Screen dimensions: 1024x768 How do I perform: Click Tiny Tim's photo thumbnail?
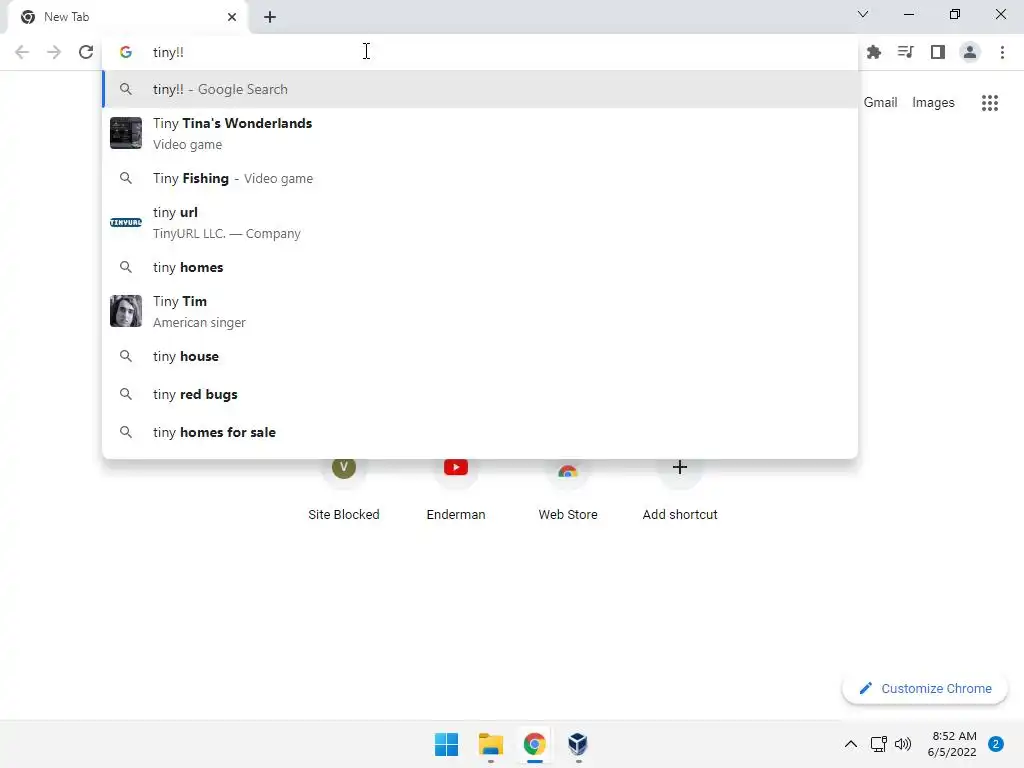pos(125,311)
